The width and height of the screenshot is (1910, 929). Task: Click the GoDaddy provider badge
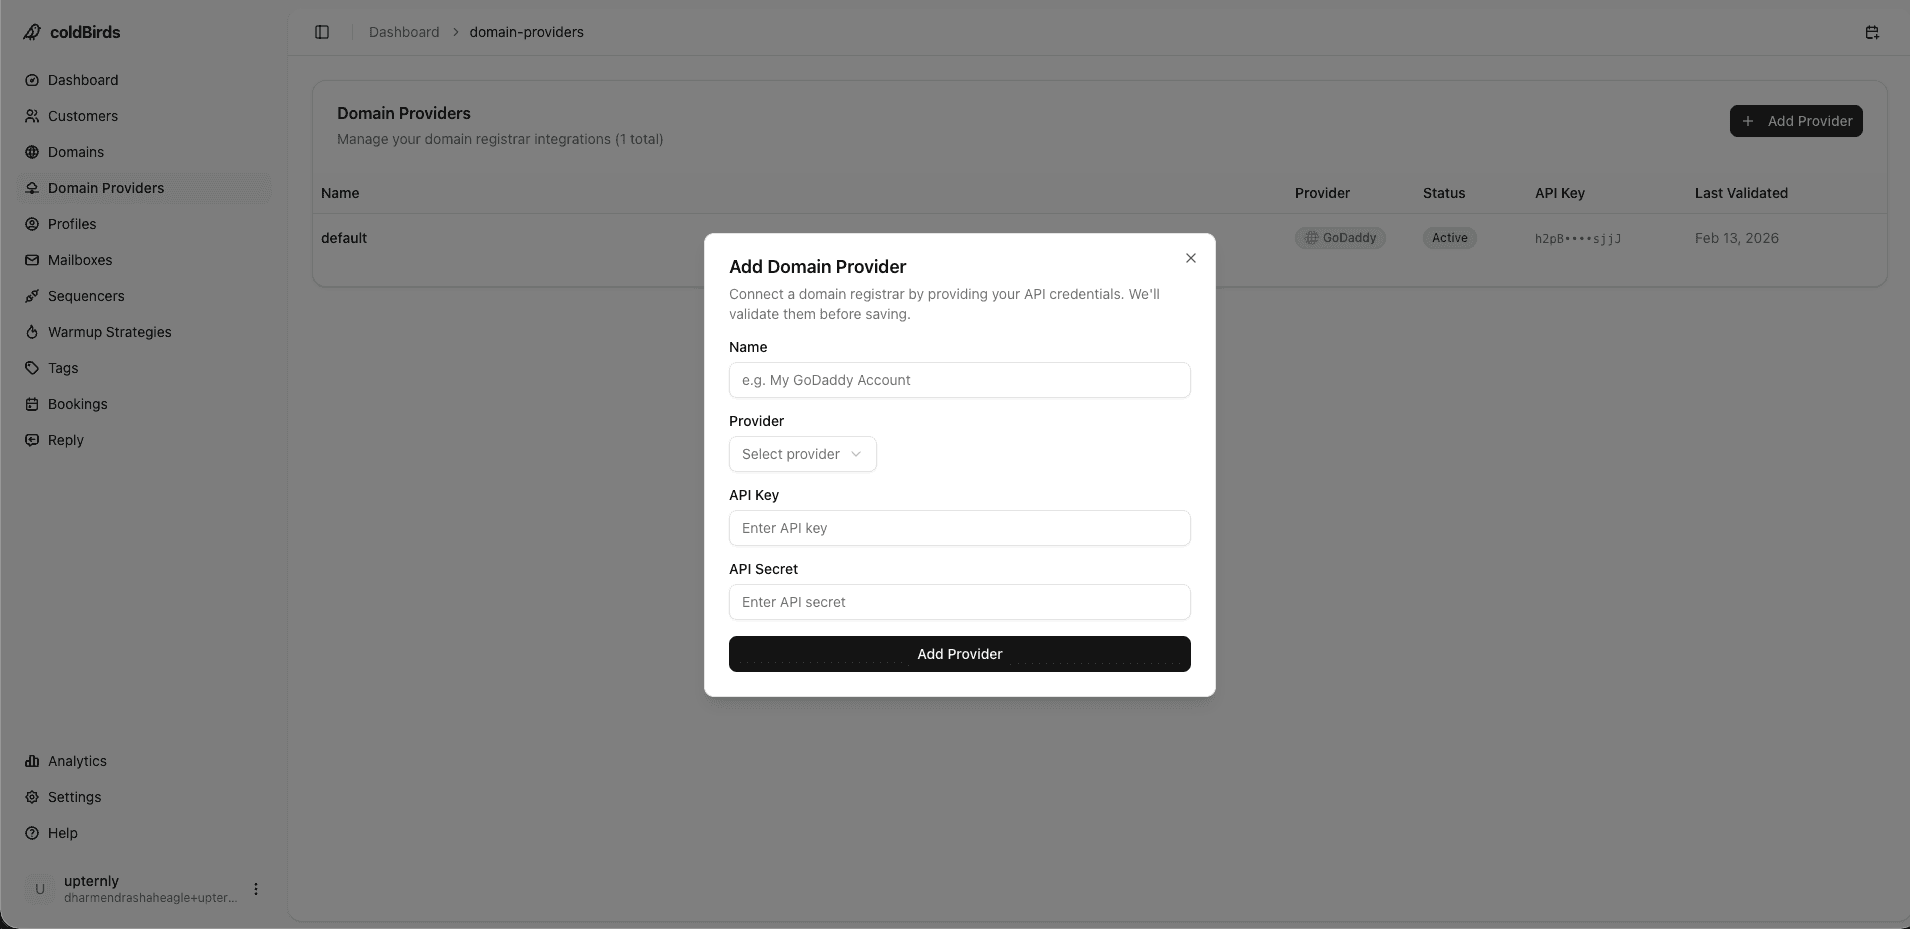(x=1340, y=238)
